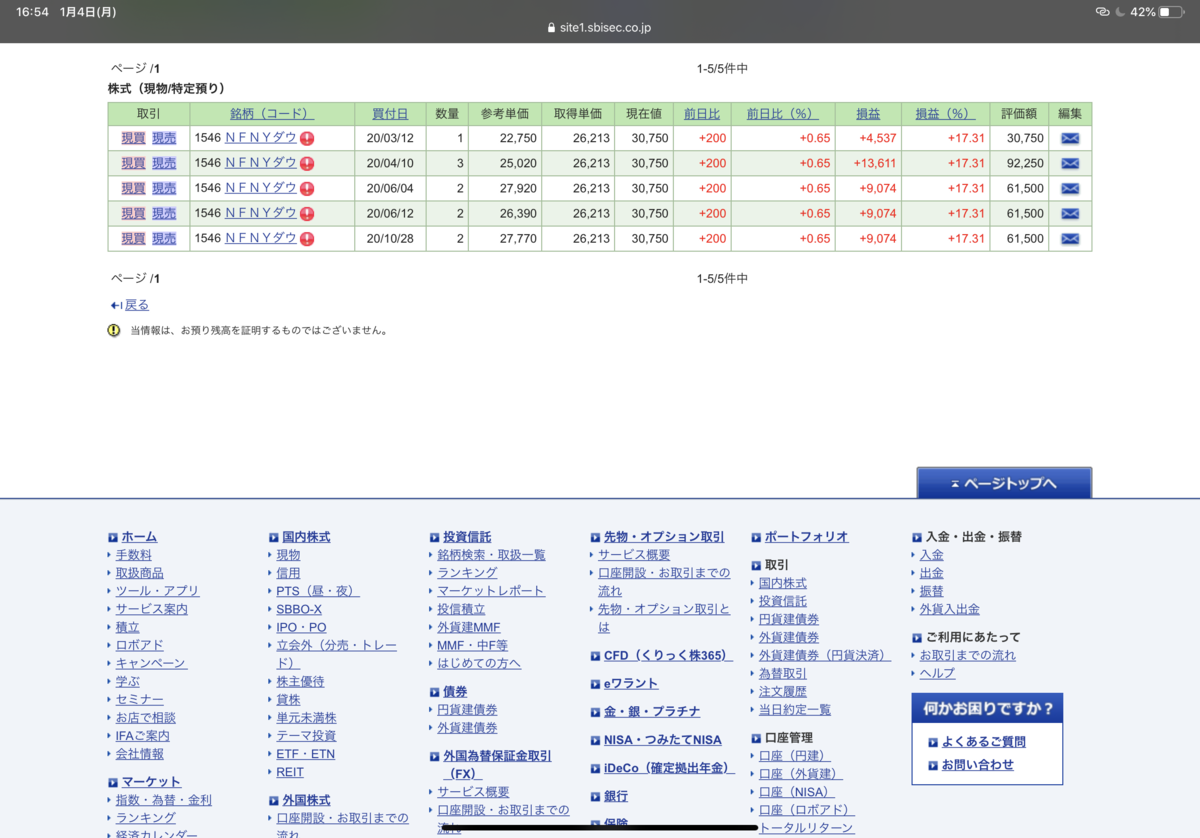Select the 損益 value +13,611
The height and width of the screenshot is (838, 1200).
(874, 163)
